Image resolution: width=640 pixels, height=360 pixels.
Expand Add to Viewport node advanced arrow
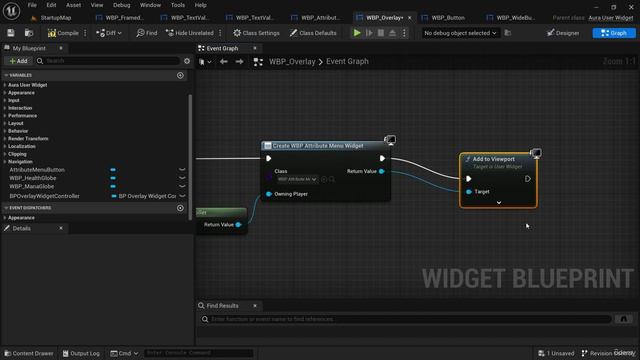click(499, 202)
